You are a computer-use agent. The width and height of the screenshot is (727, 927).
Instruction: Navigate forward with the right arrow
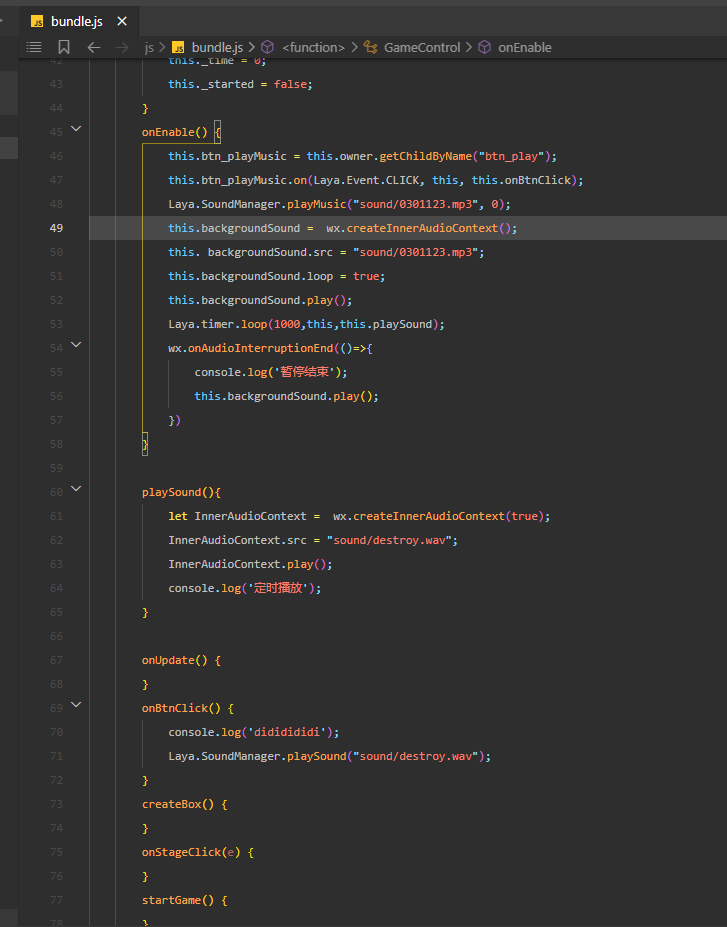click(122, 47)
